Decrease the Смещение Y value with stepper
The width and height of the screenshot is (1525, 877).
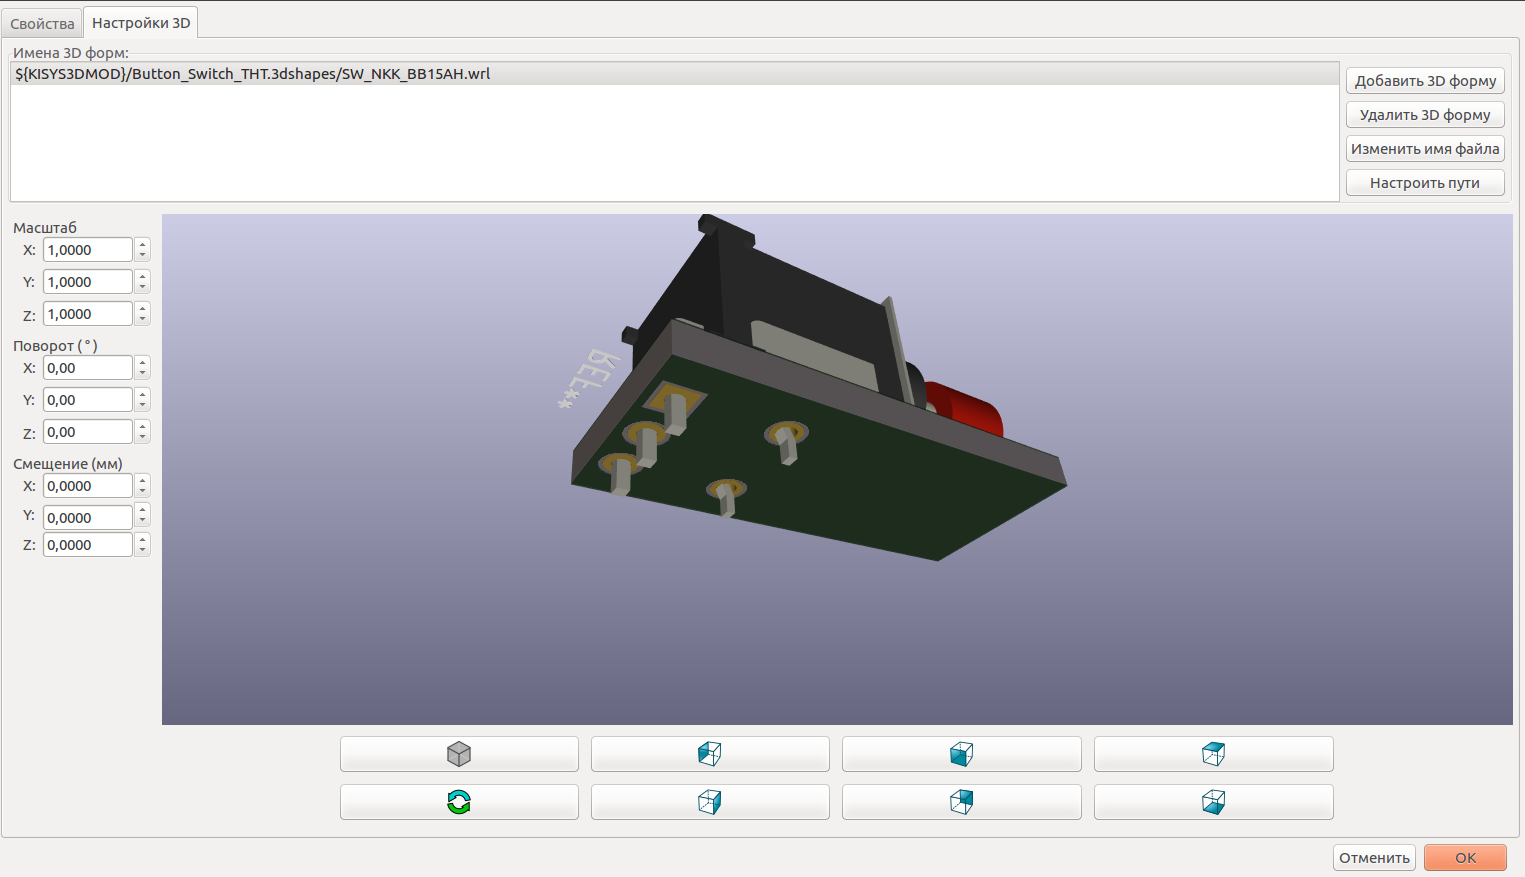point(143,523)
